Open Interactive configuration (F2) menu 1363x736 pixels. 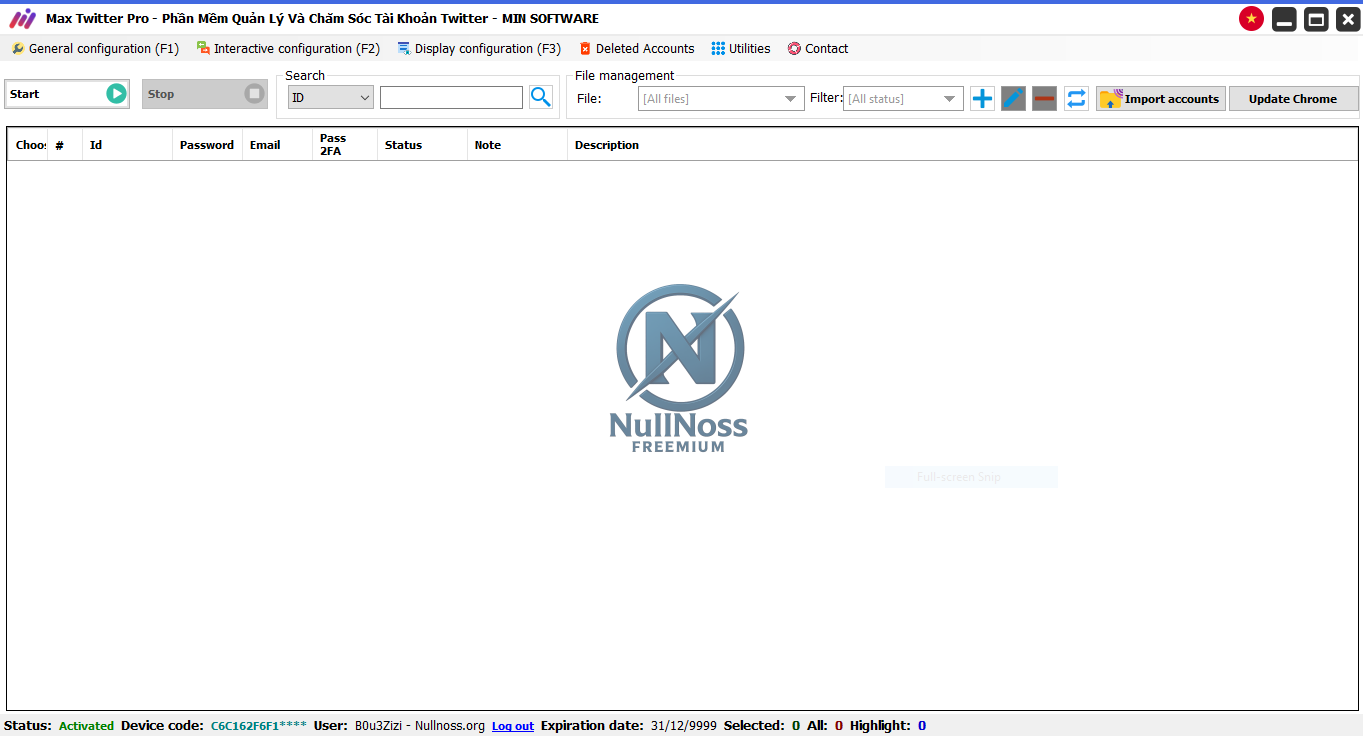click(288, 48)
